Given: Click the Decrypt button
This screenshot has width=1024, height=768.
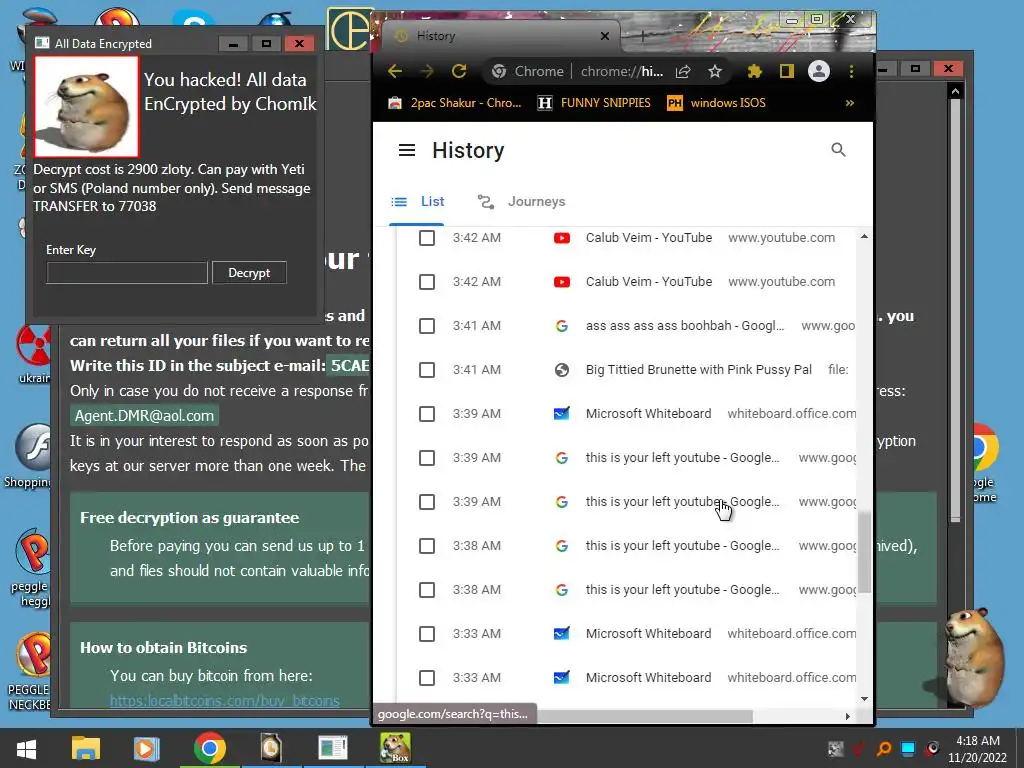Looking at the screenshot, I should pyautogui.click(x=249, y=273).
